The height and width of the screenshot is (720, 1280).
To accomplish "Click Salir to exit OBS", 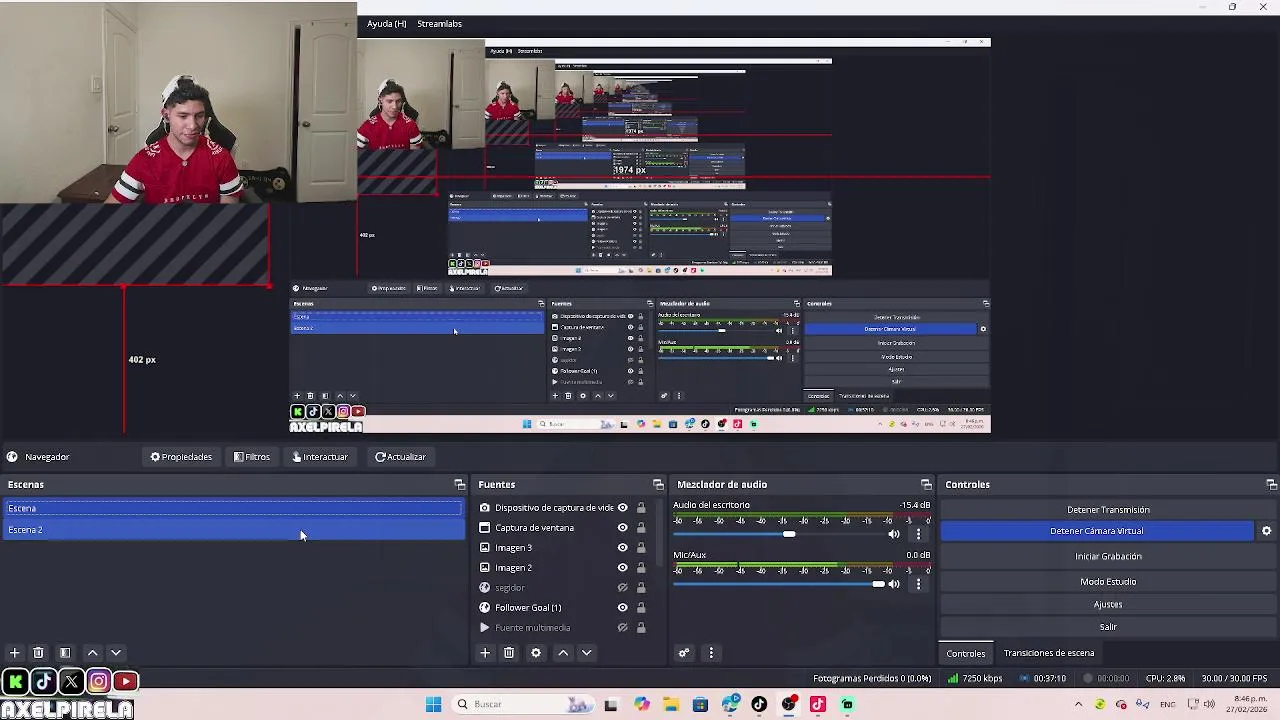I will point(1108,627).
